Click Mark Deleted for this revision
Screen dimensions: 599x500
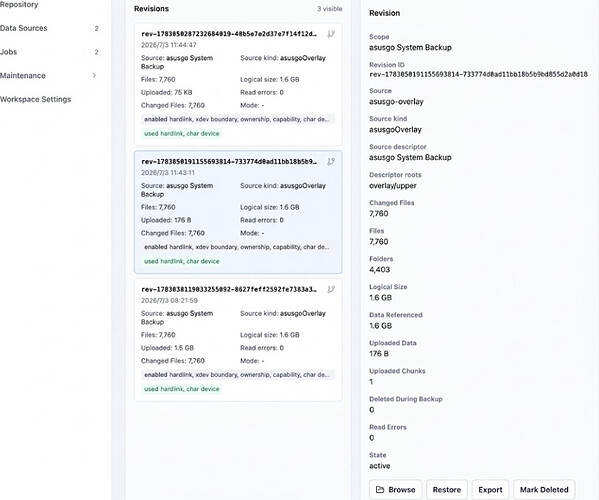click(544, 490)
